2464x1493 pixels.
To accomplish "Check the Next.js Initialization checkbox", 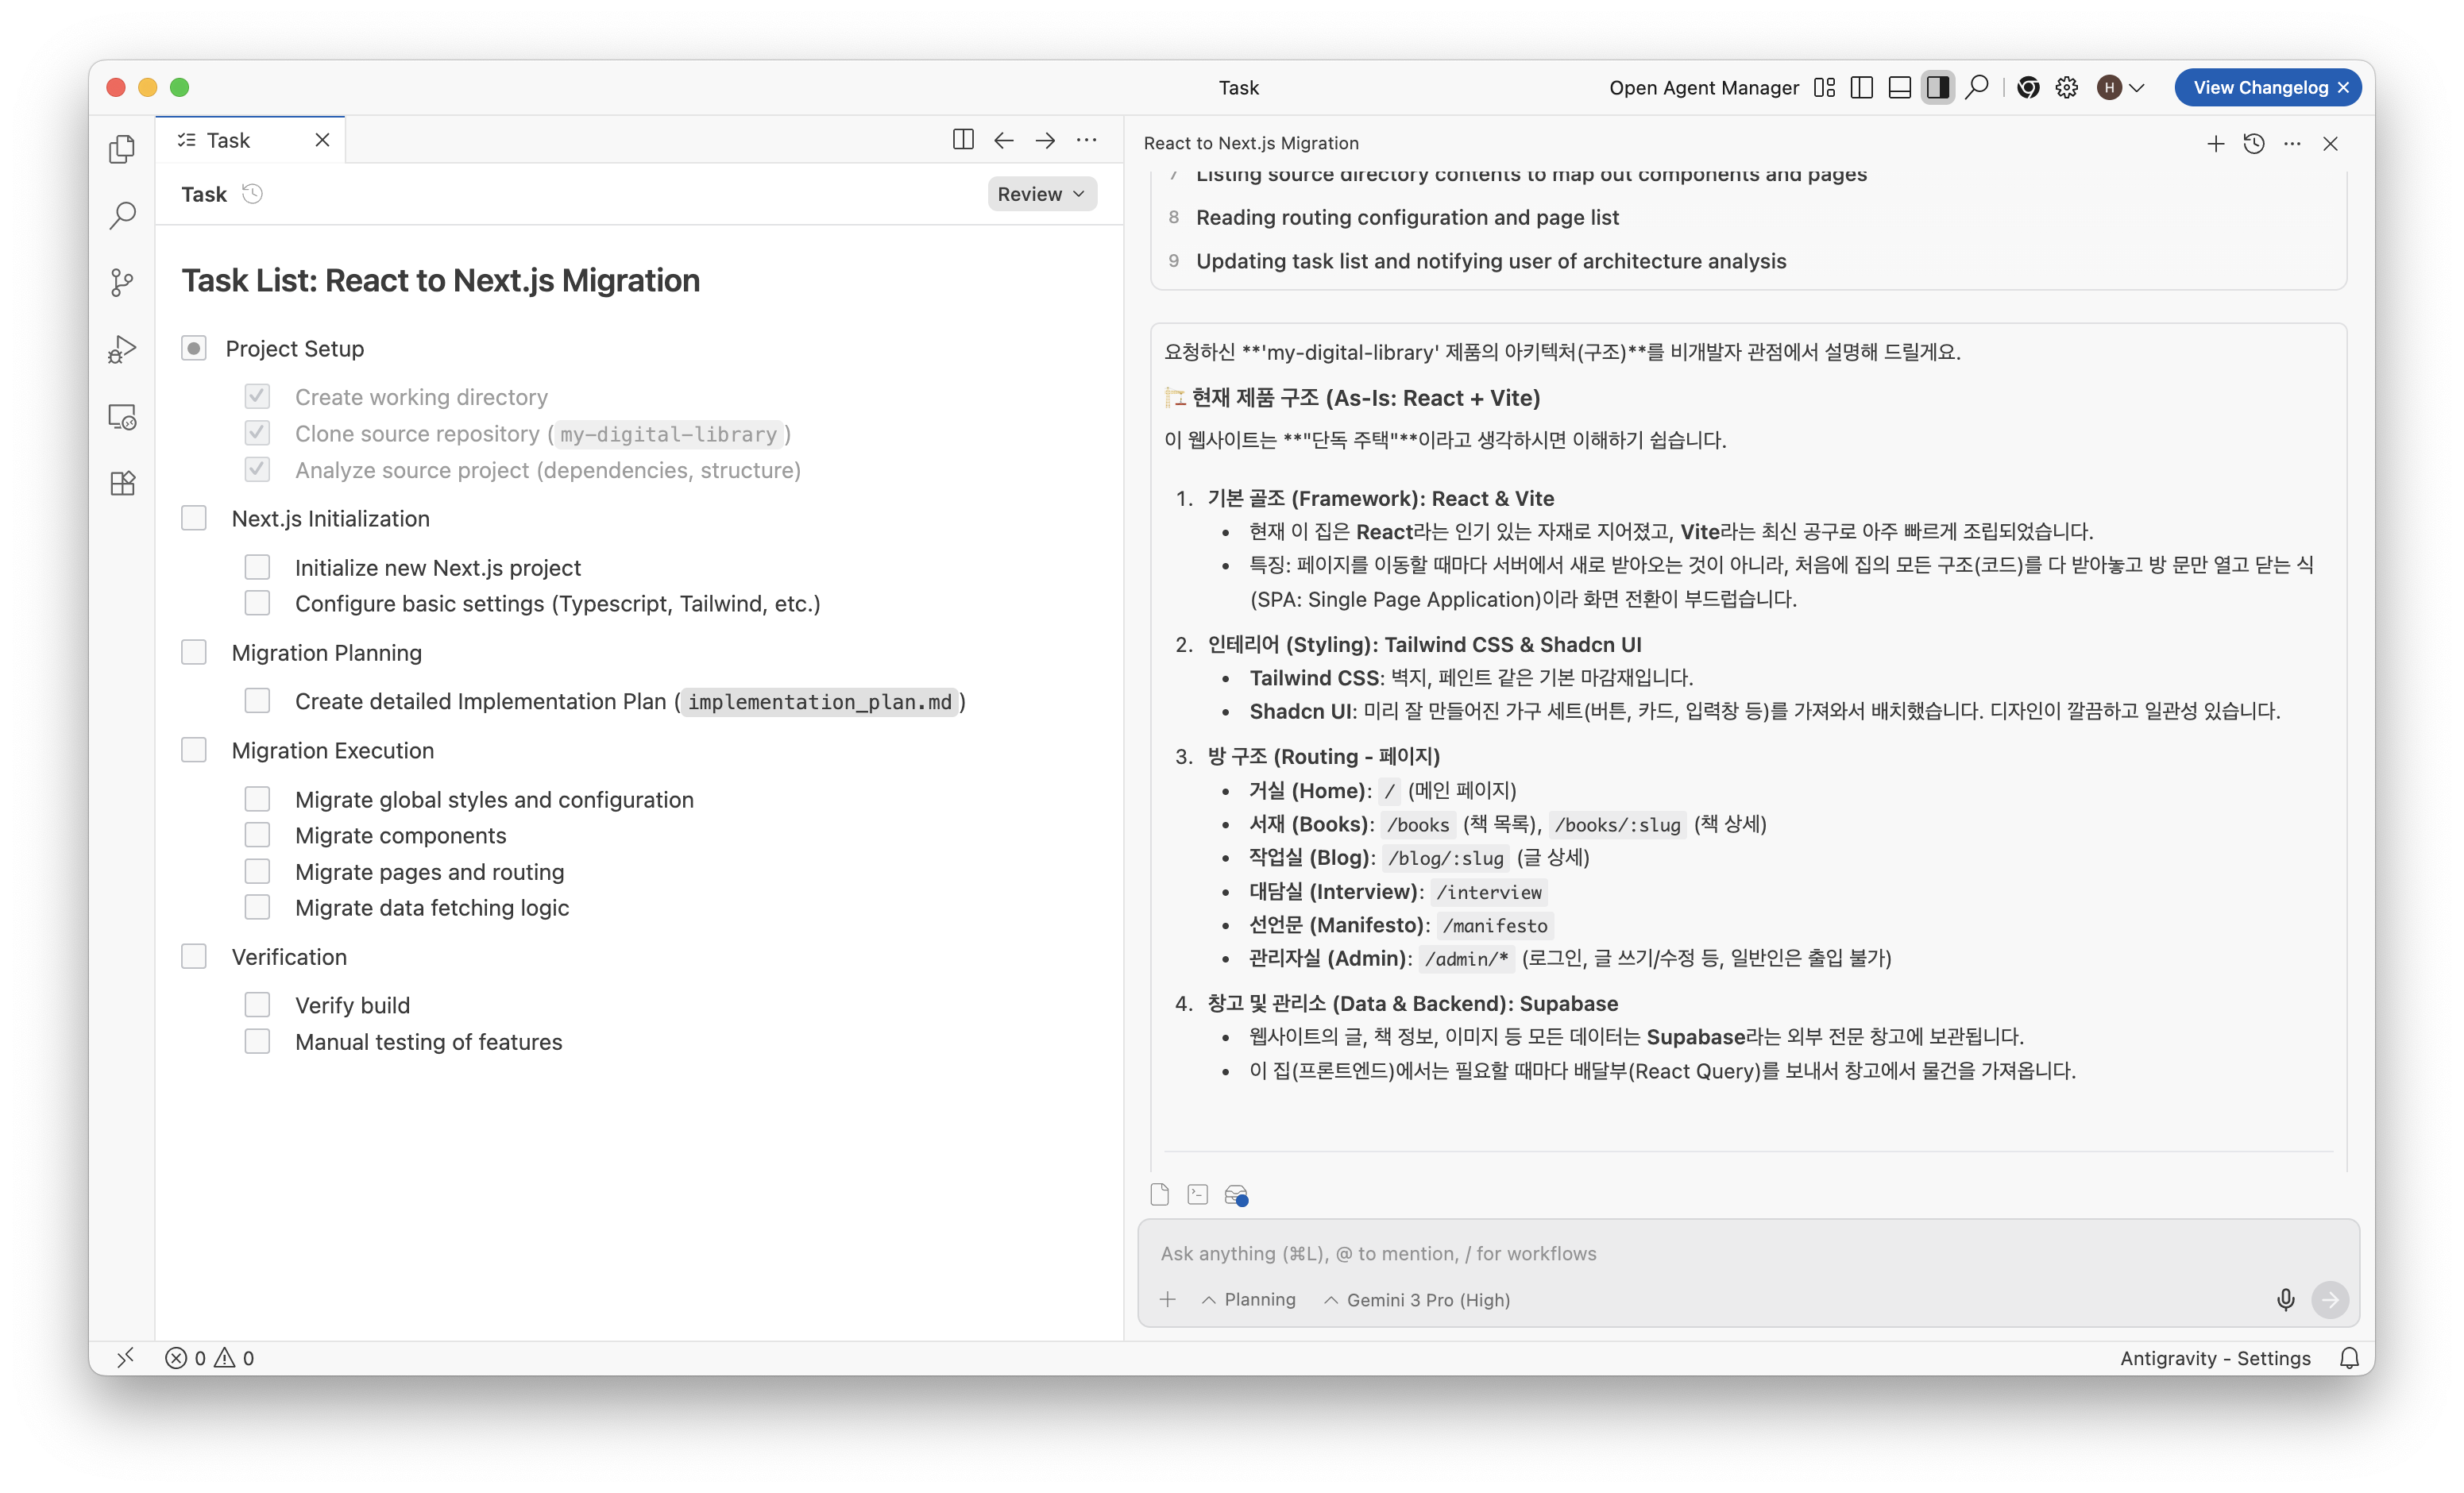I will [194, 518].
